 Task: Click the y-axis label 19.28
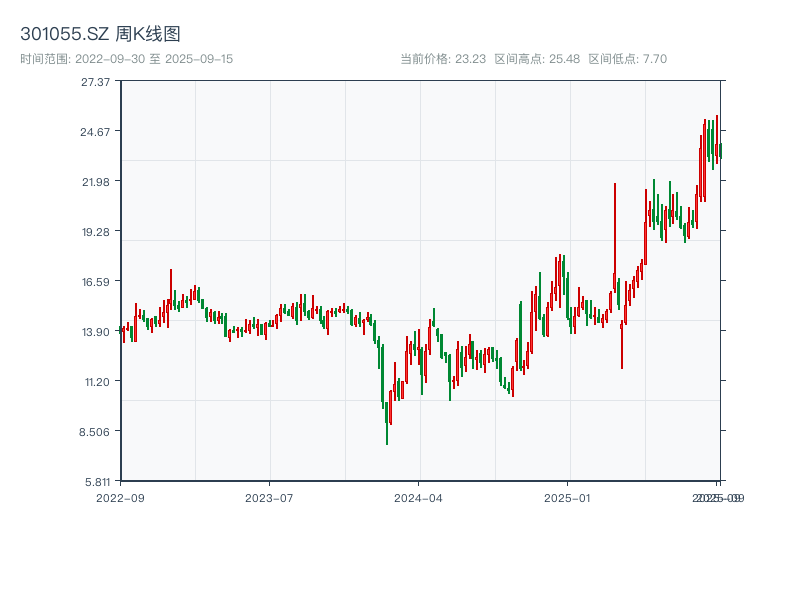pyautogui.click(x=96, y=232)
